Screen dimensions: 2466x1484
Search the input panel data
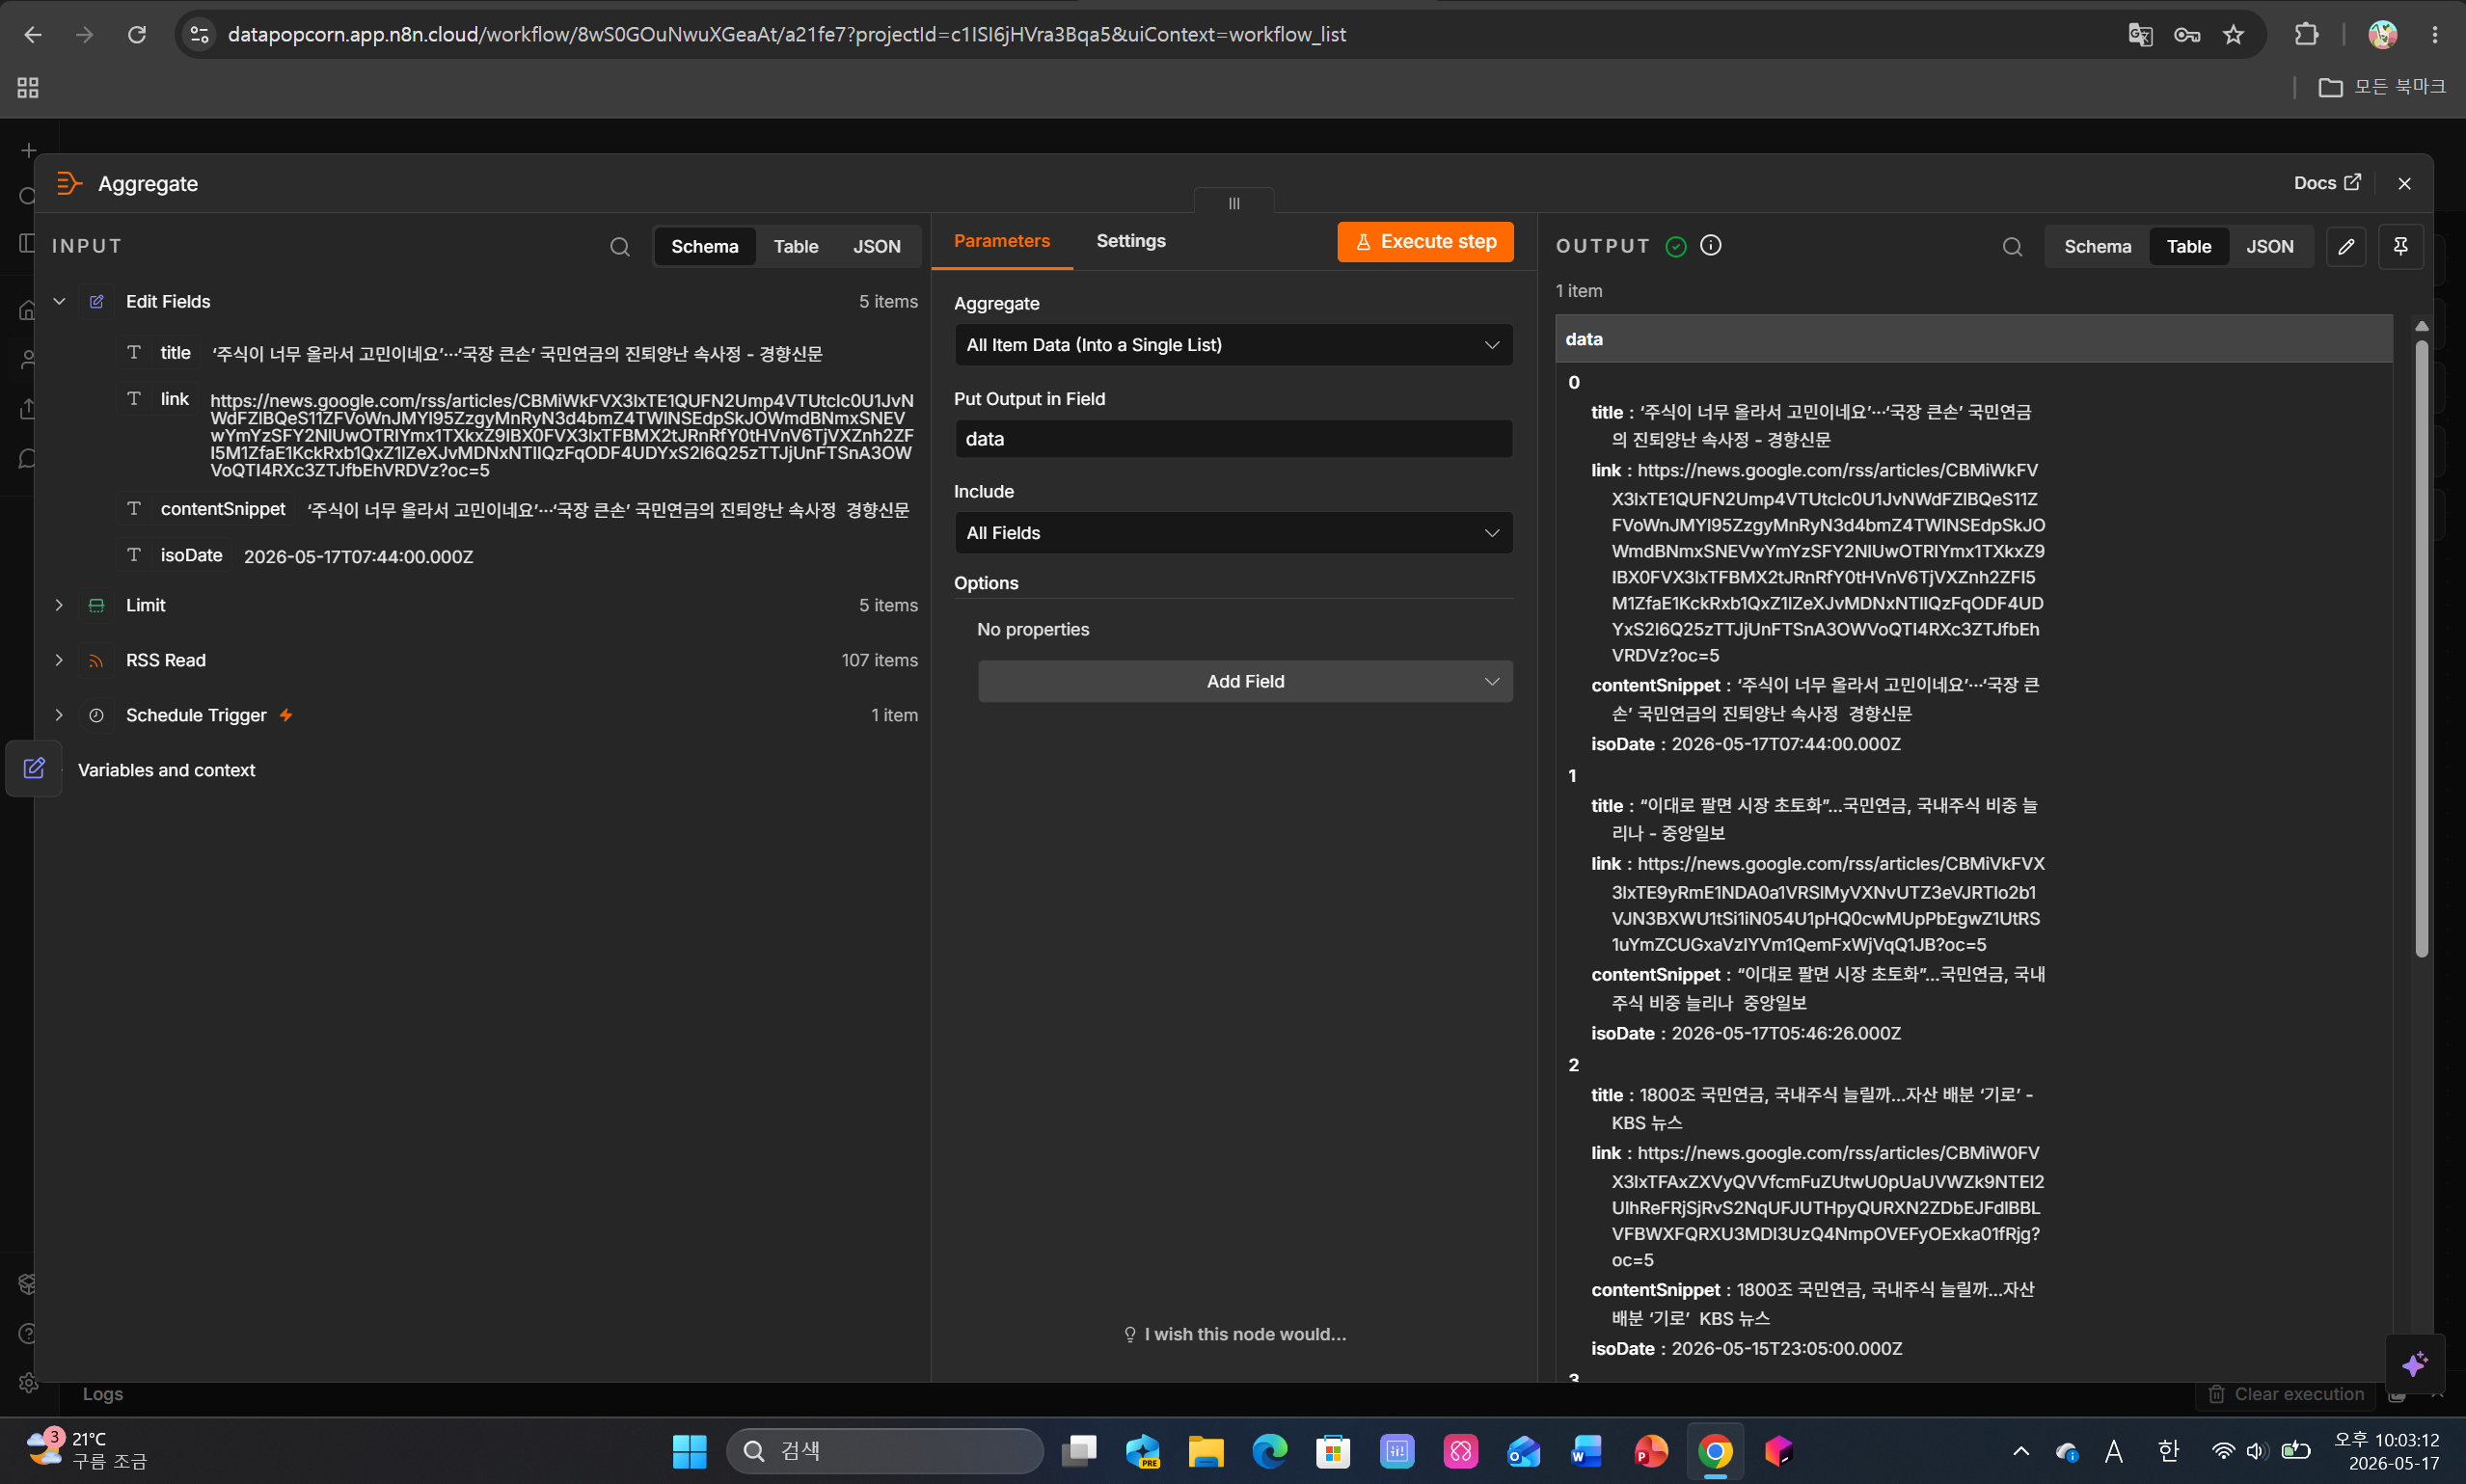[x=620, y=246]
